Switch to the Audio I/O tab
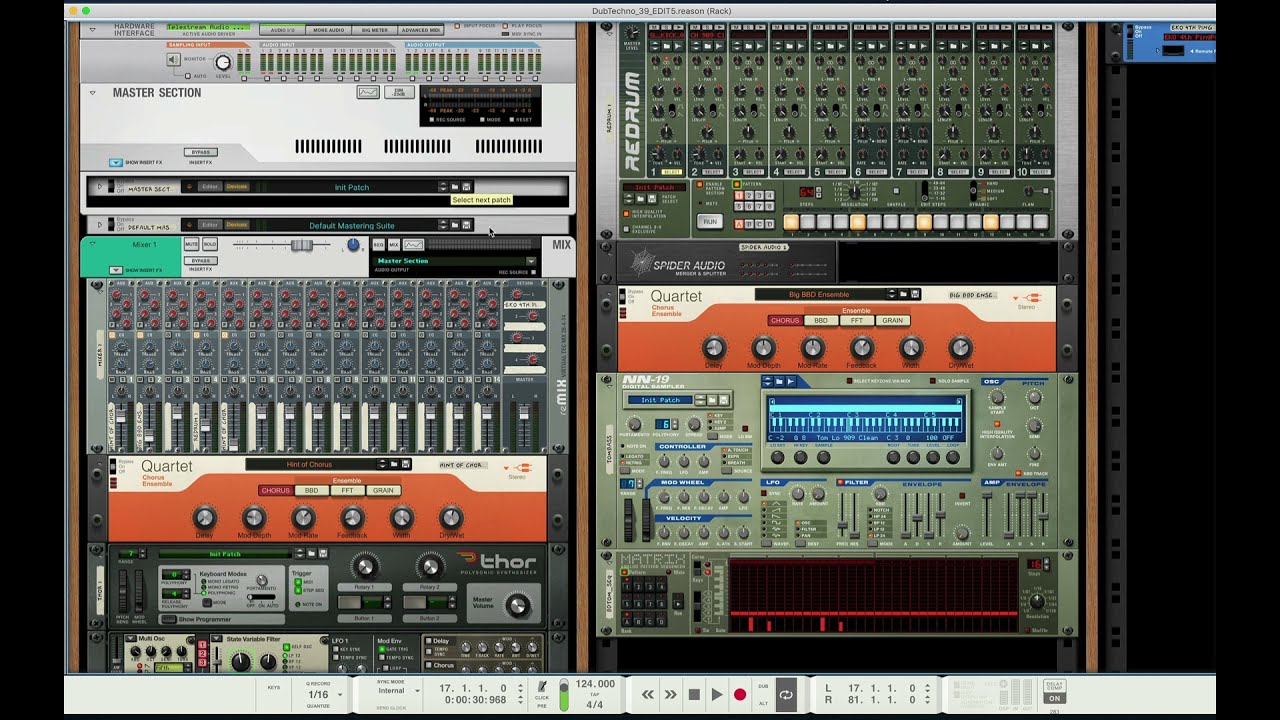Viewport: 1280px width, 720px height. click(x=284, y=30)
